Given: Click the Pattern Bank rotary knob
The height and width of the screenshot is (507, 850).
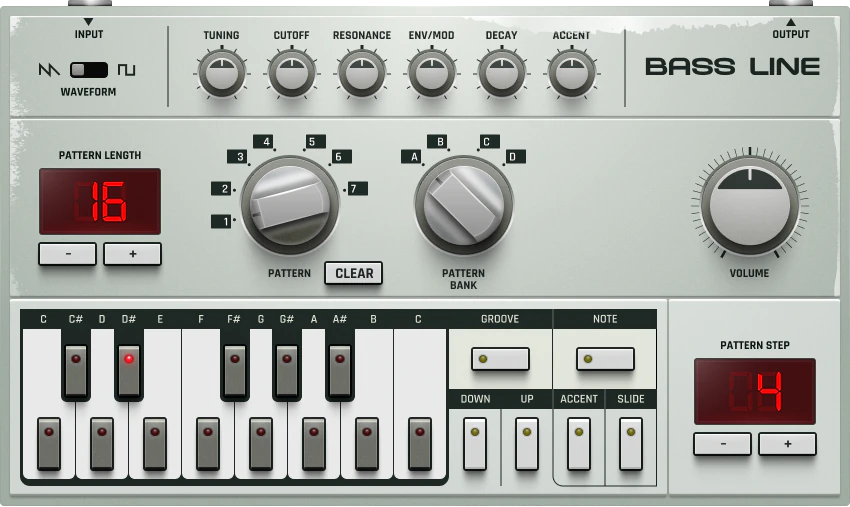Looking at the screenshot, I should pyautogui.click(x=463, y=206).
